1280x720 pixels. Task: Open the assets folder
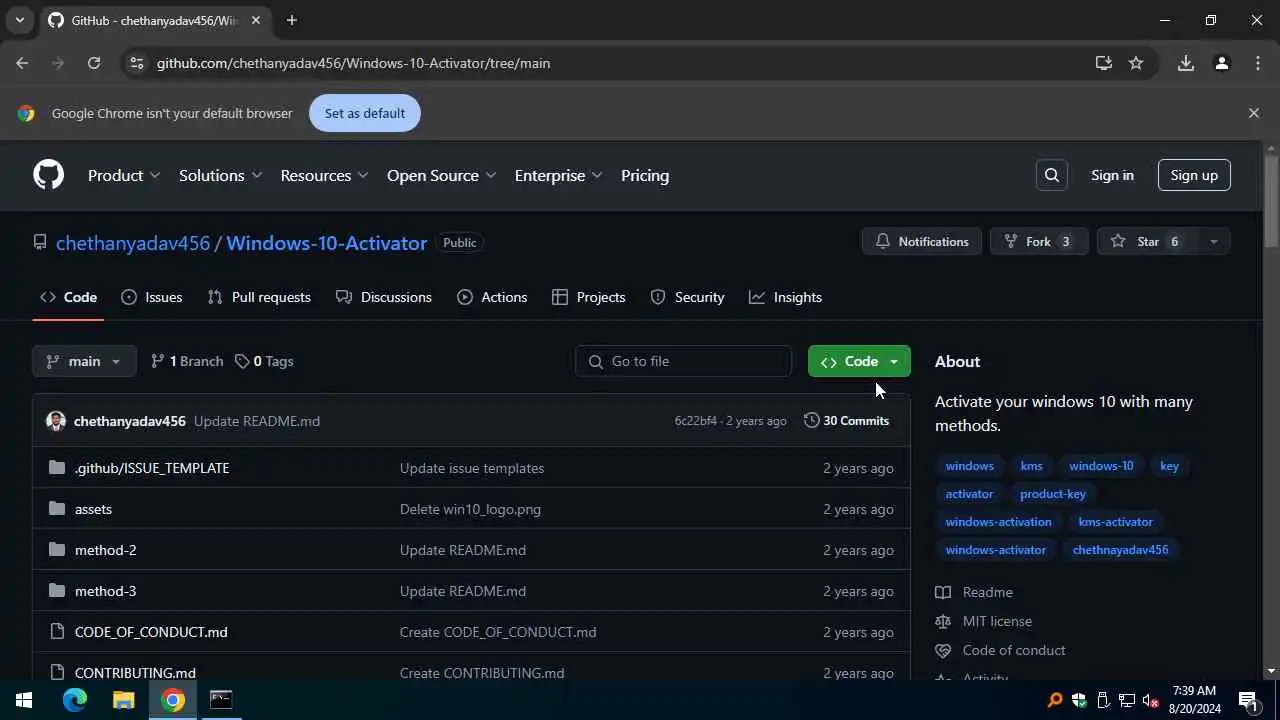pyautogui.click(x=93, y=509)
